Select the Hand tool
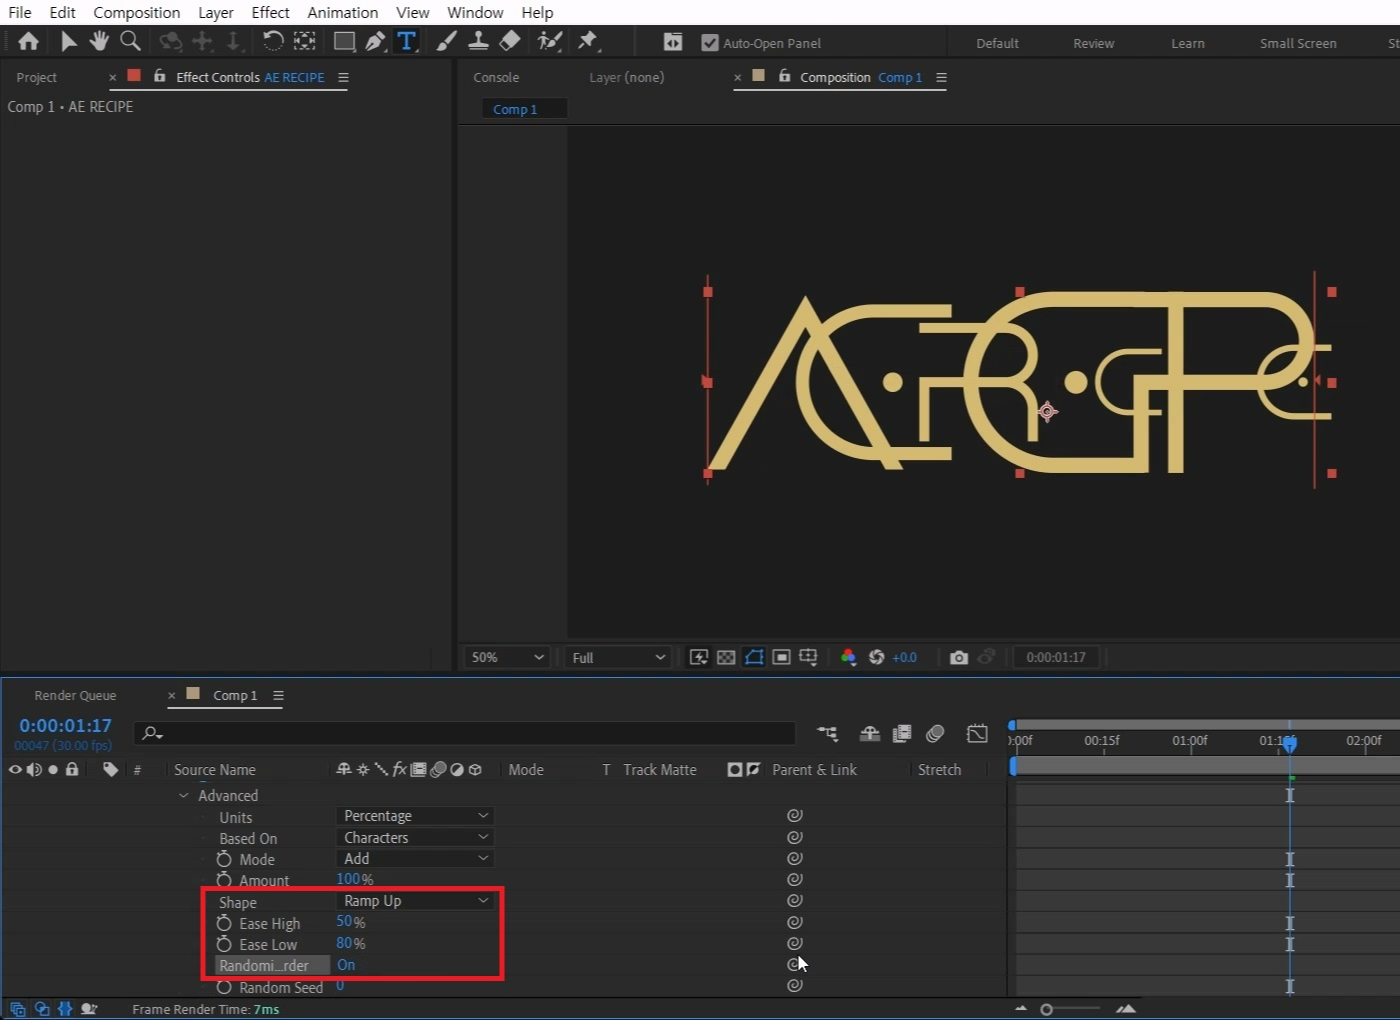This screenshot has height=1020, width=1400. tap(99, 41)
